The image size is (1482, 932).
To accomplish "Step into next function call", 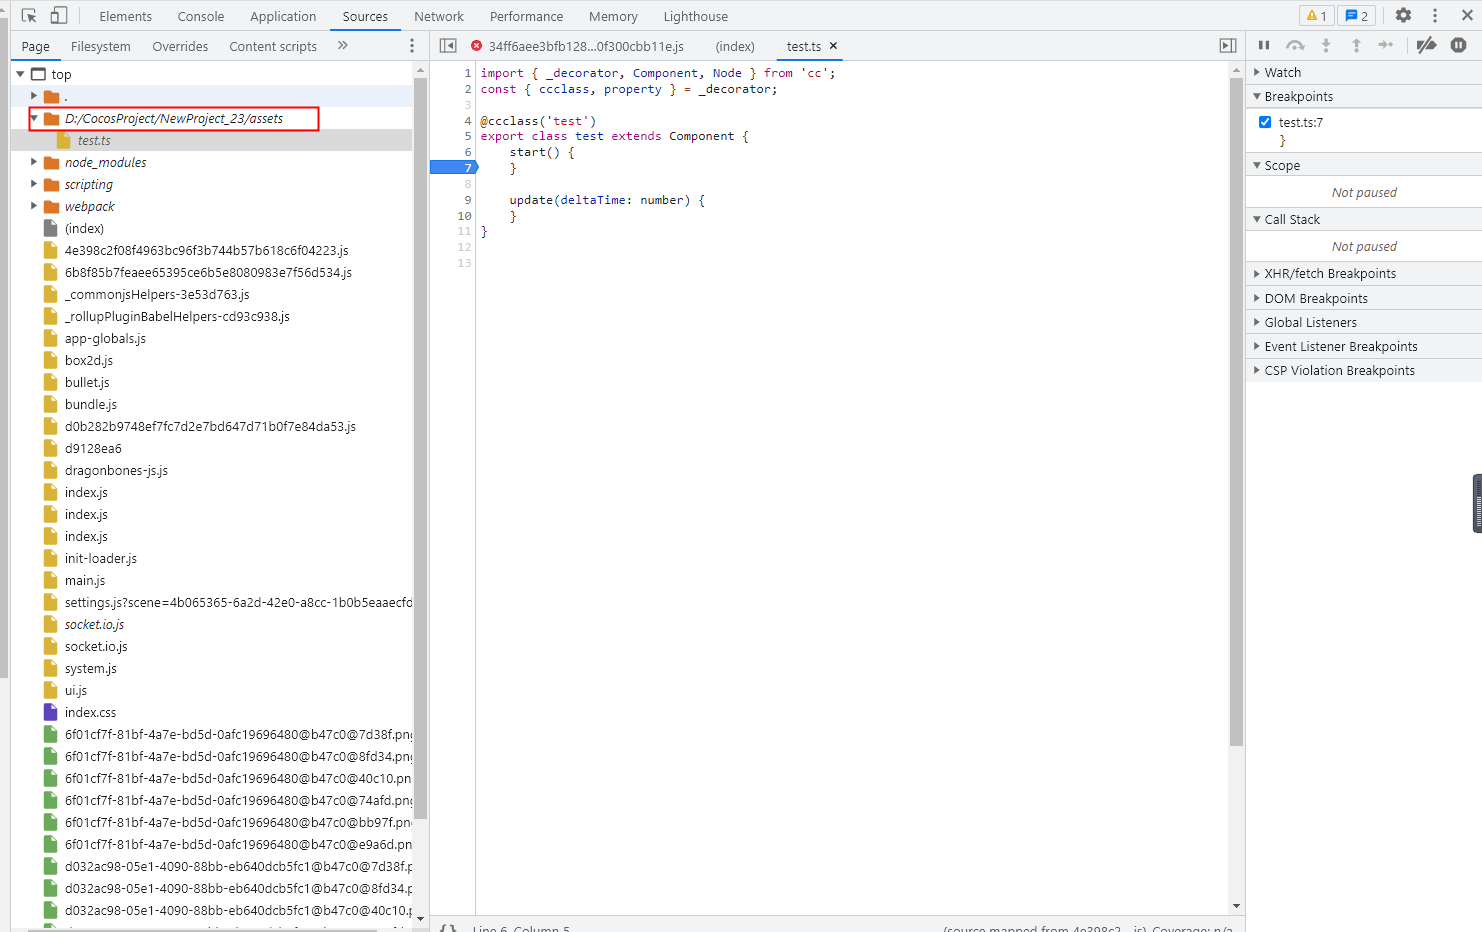I will click(1326, 45).
